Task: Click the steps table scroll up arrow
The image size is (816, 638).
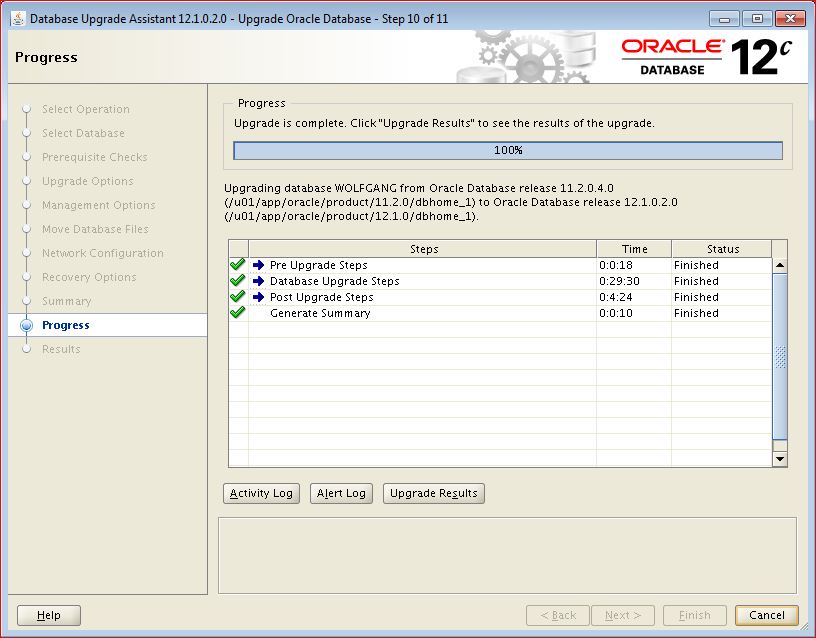Action: 780,265
